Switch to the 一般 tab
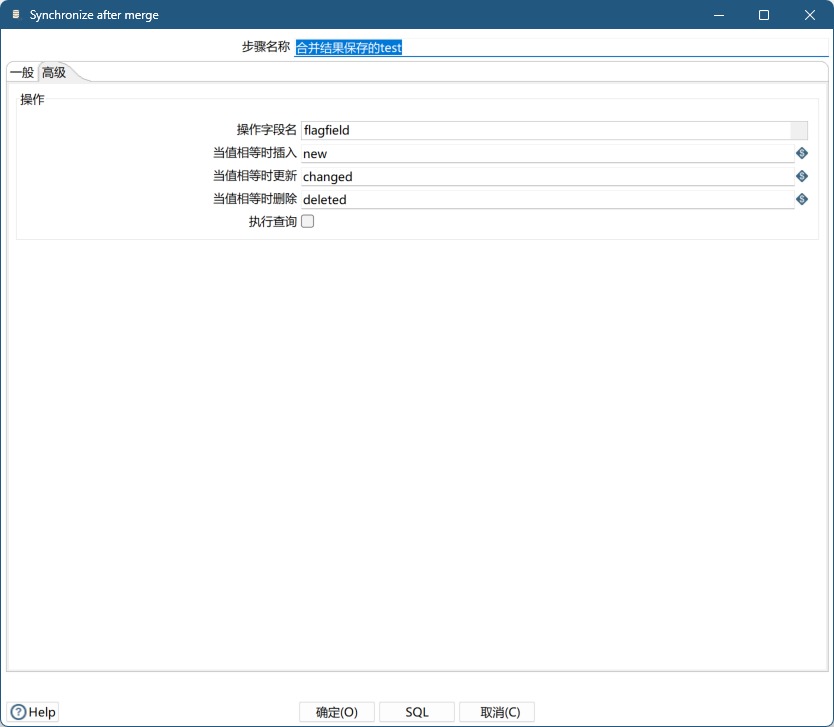 tap(22, 73)
